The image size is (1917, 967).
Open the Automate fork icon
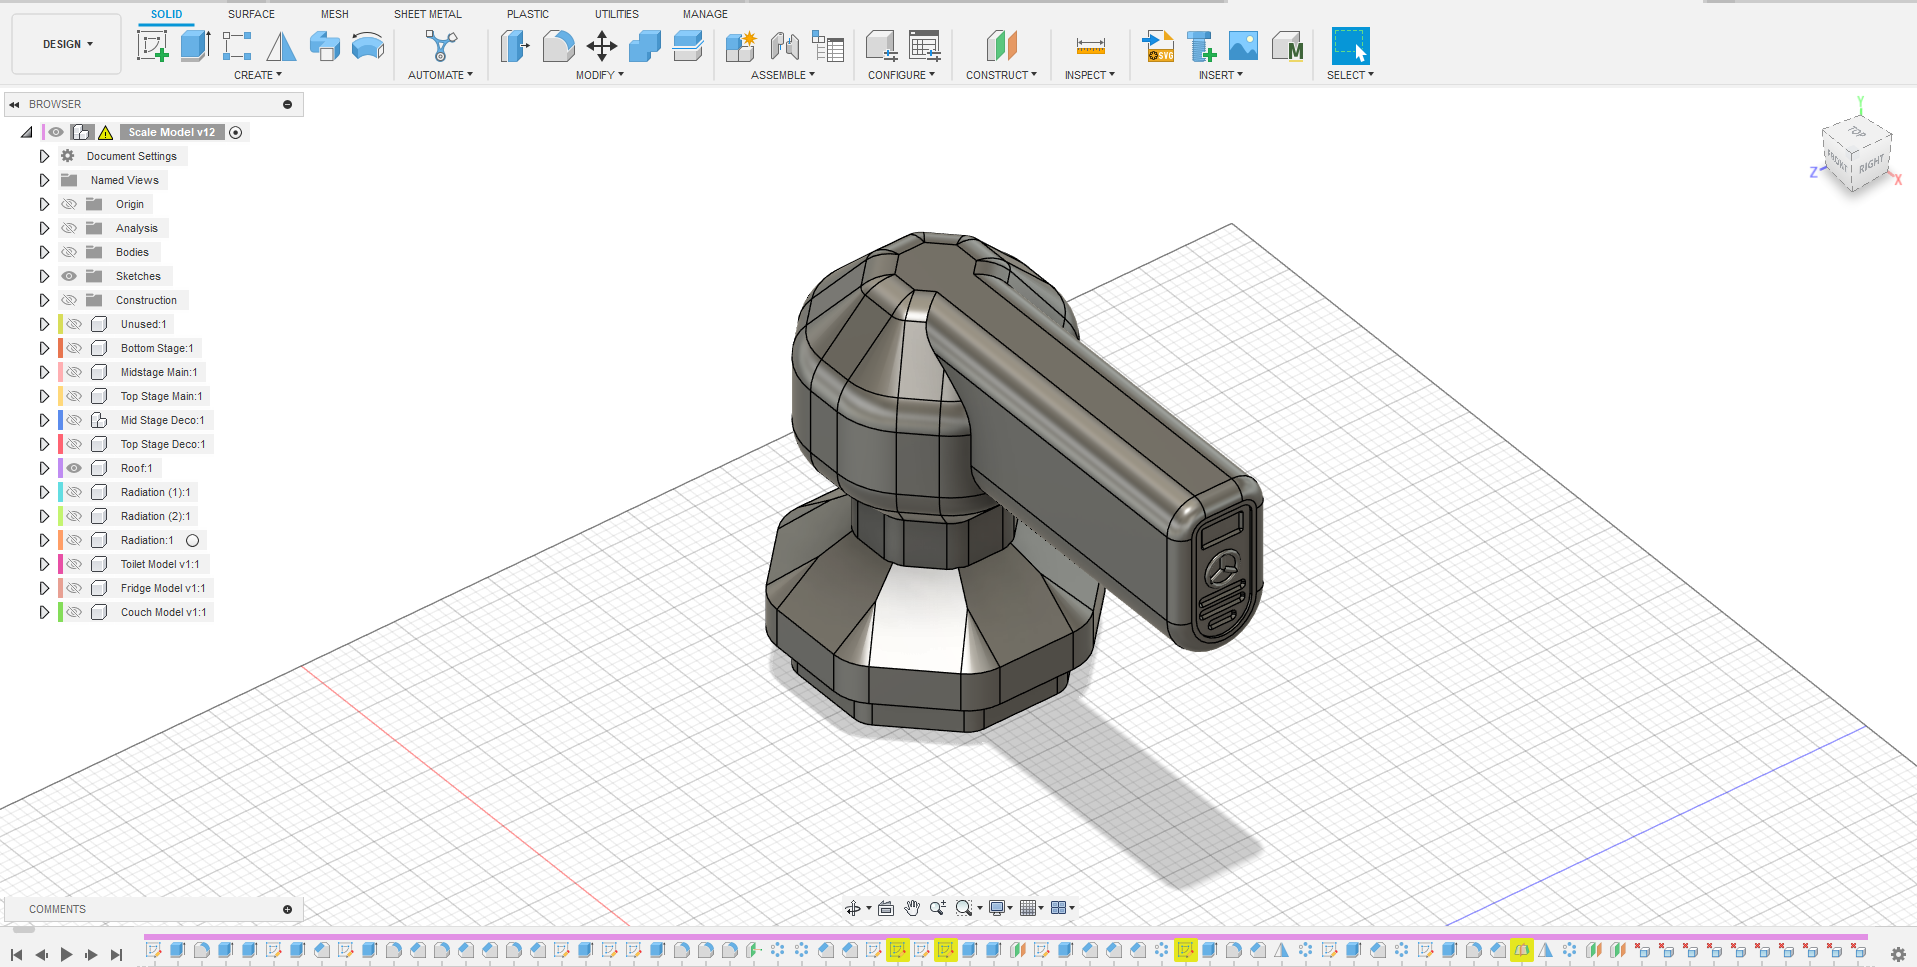pyautogui.click(x=440, y=46)
